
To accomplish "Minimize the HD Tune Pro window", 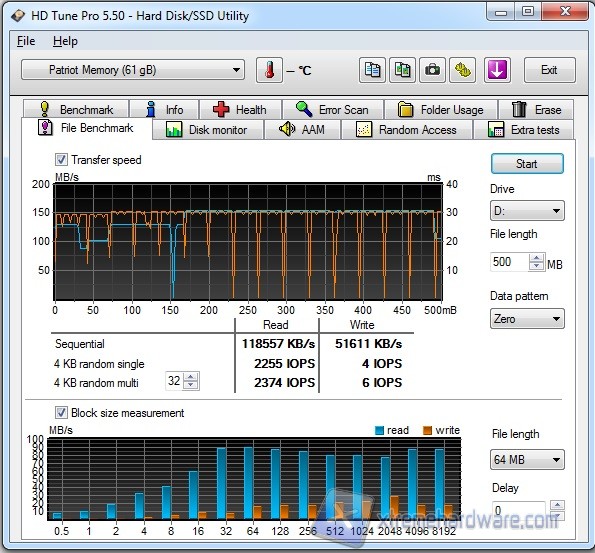I will point(501,13).
